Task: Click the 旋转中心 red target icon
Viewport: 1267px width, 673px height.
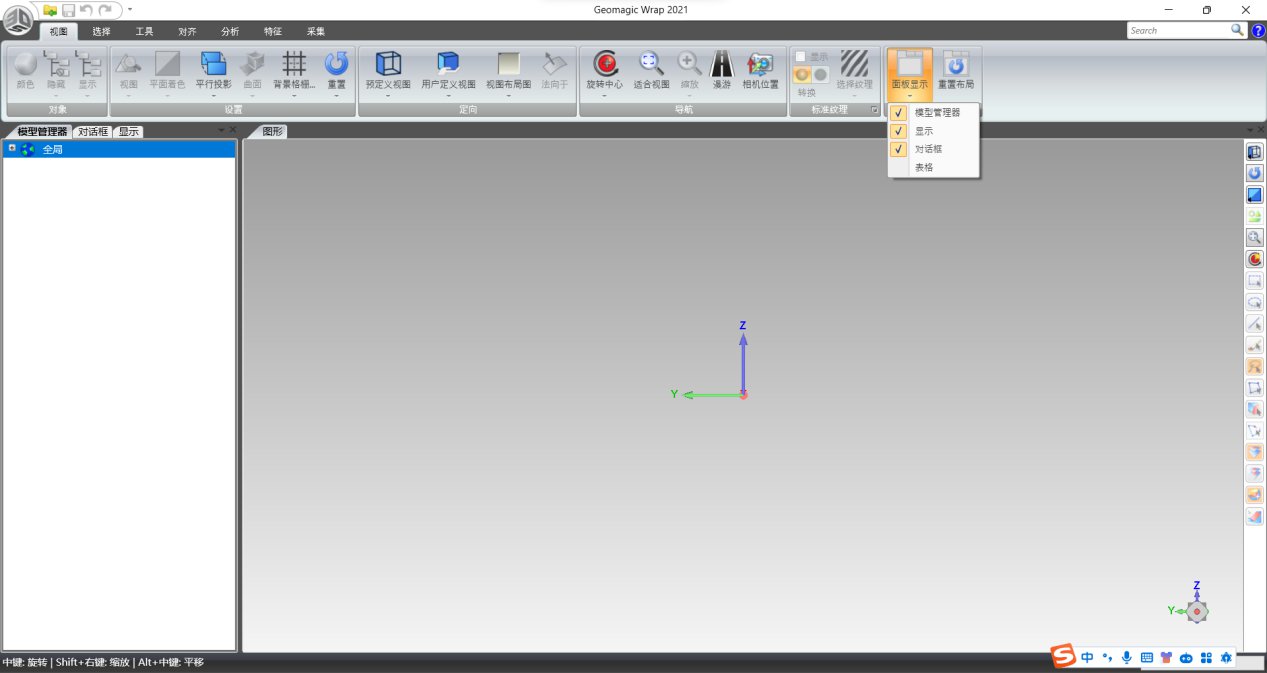Action: pyautogui.click(x=605, y=65)
